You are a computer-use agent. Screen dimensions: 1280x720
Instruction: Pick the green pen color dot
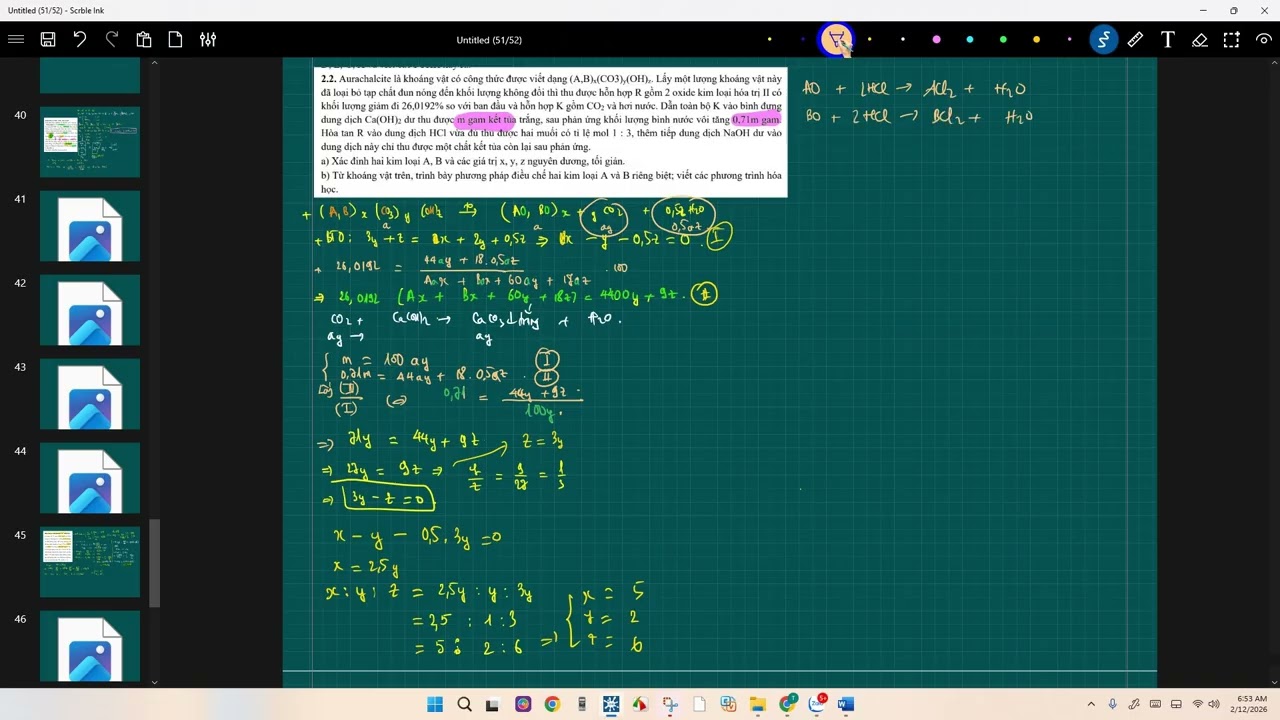[1002, 40]
